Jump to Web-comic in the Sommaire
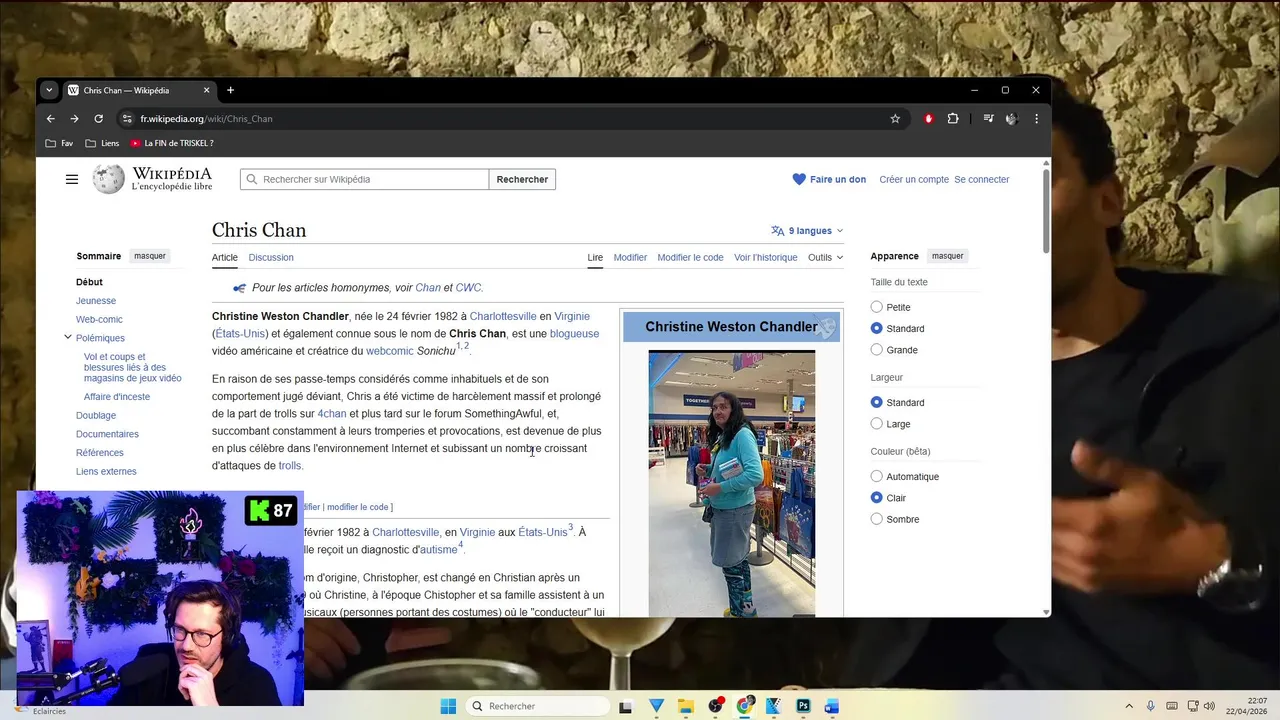The height and width of the screenshot is (720, 1280). coord(99,319)
